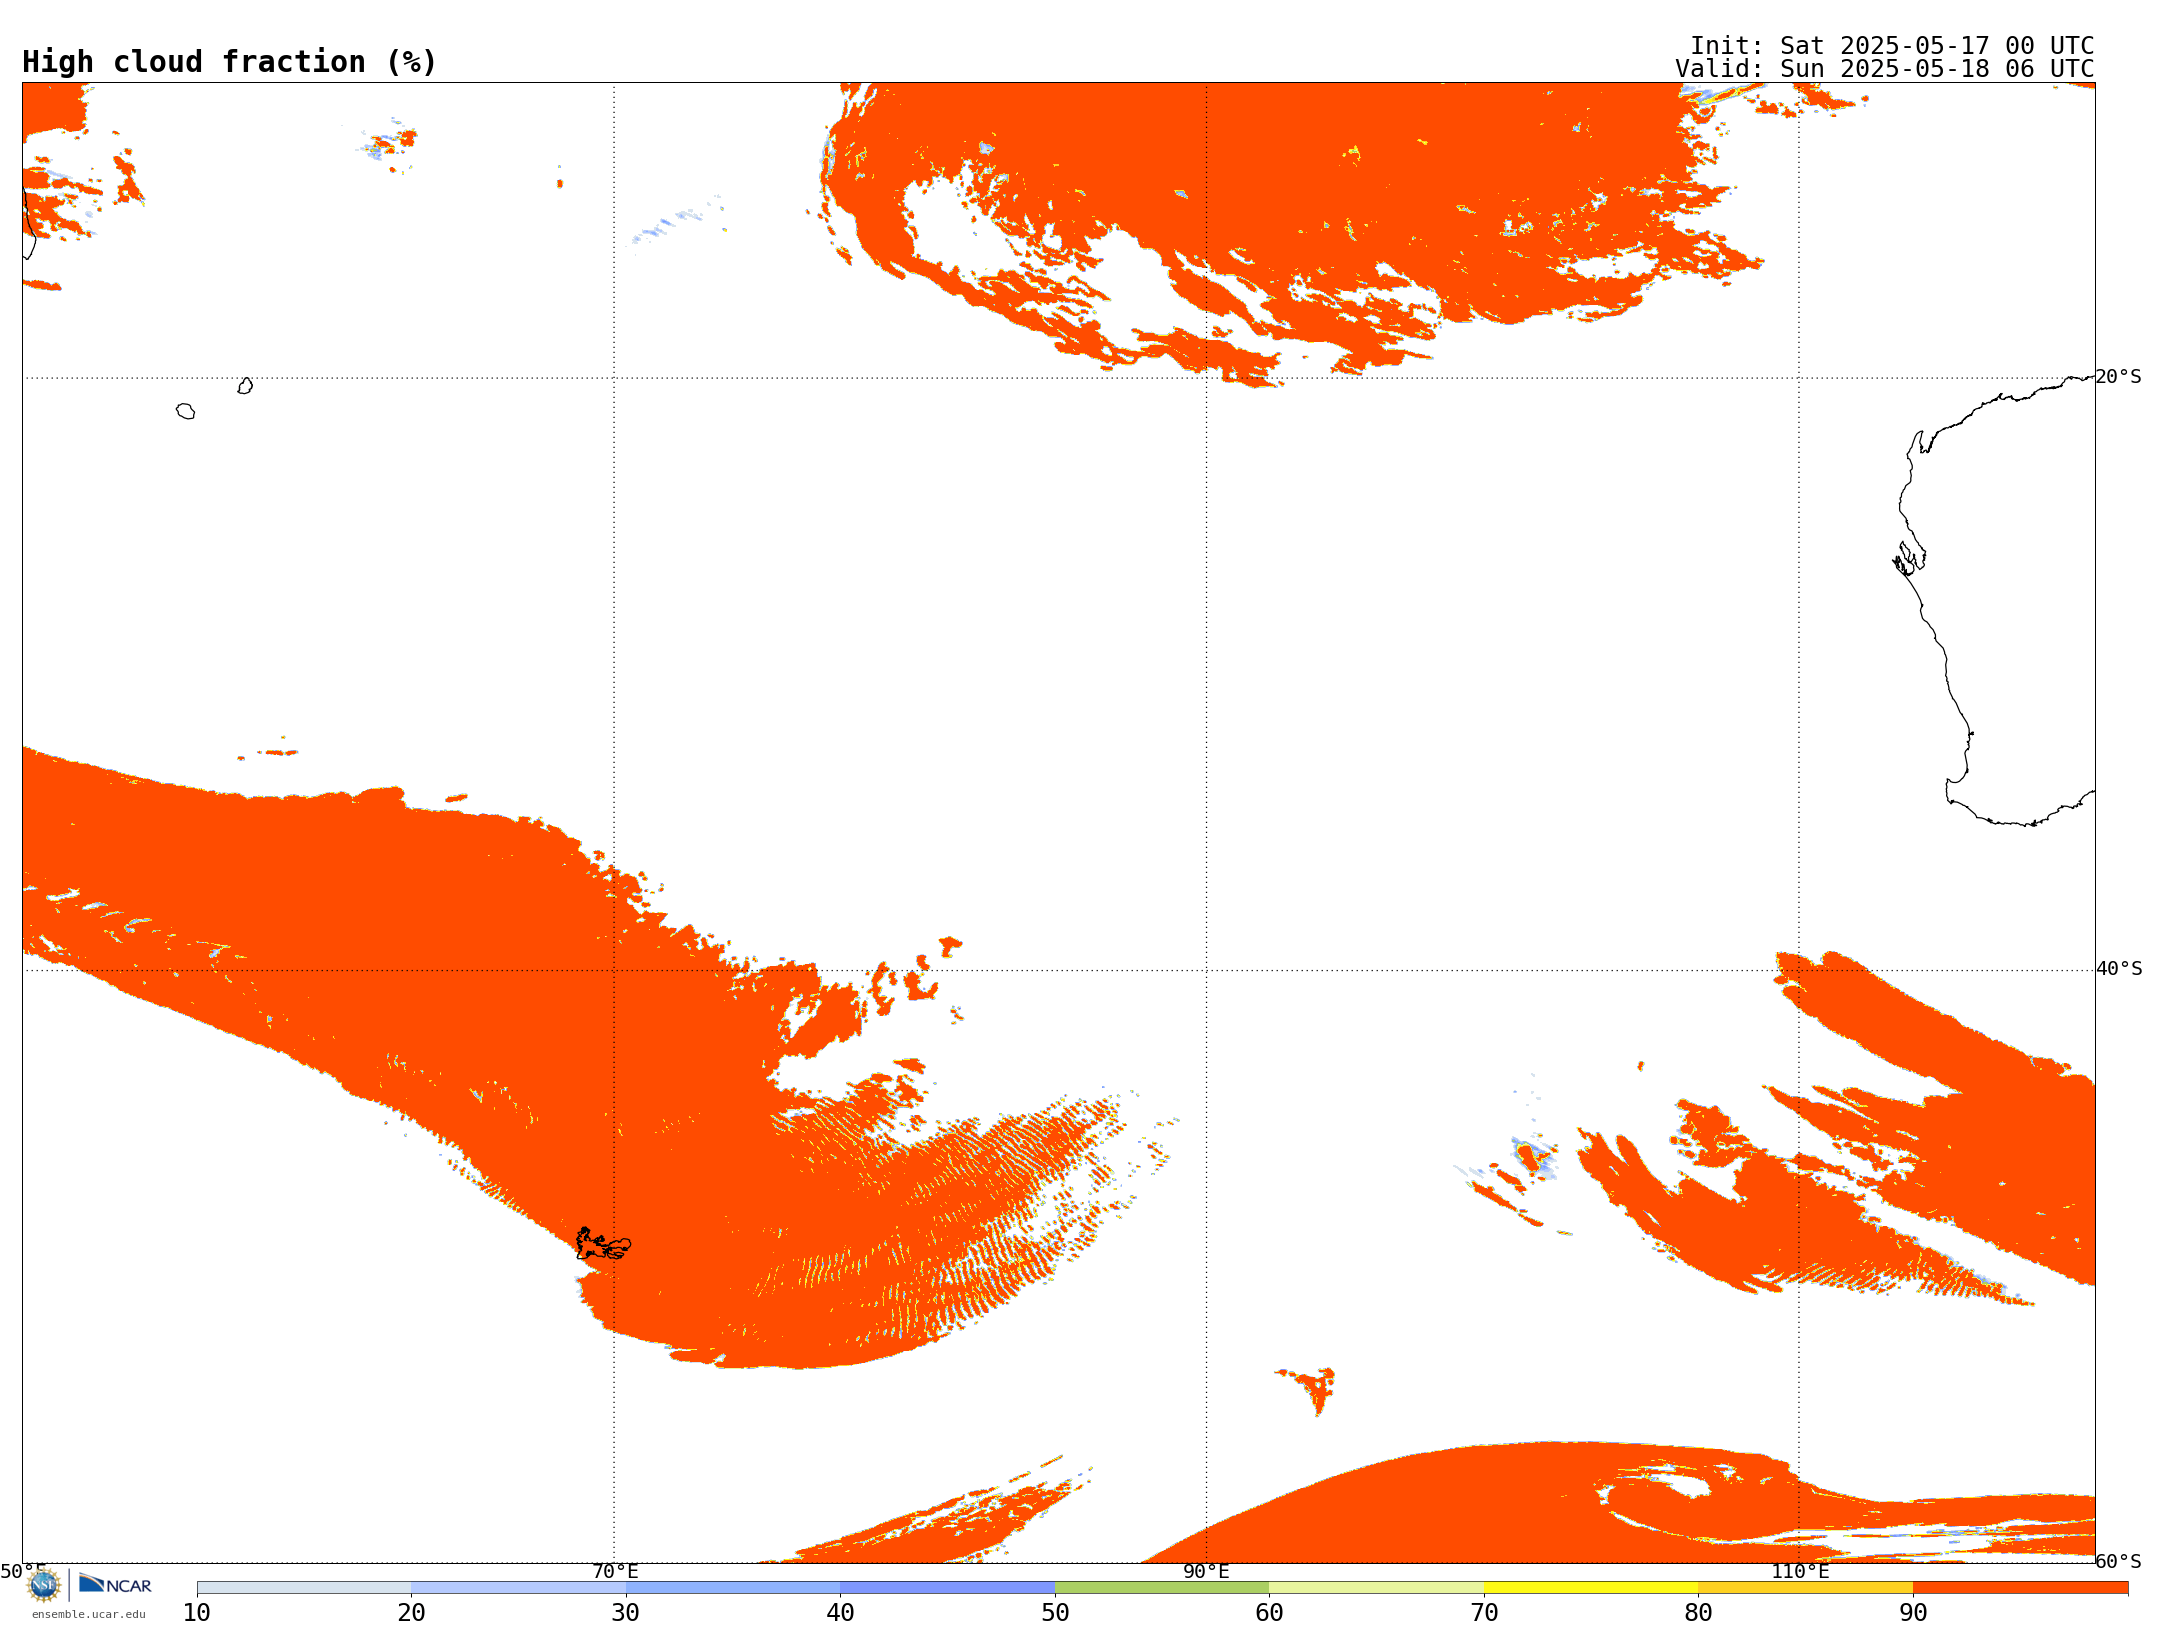Click the 90°E longitude label

(1206, 1571)
